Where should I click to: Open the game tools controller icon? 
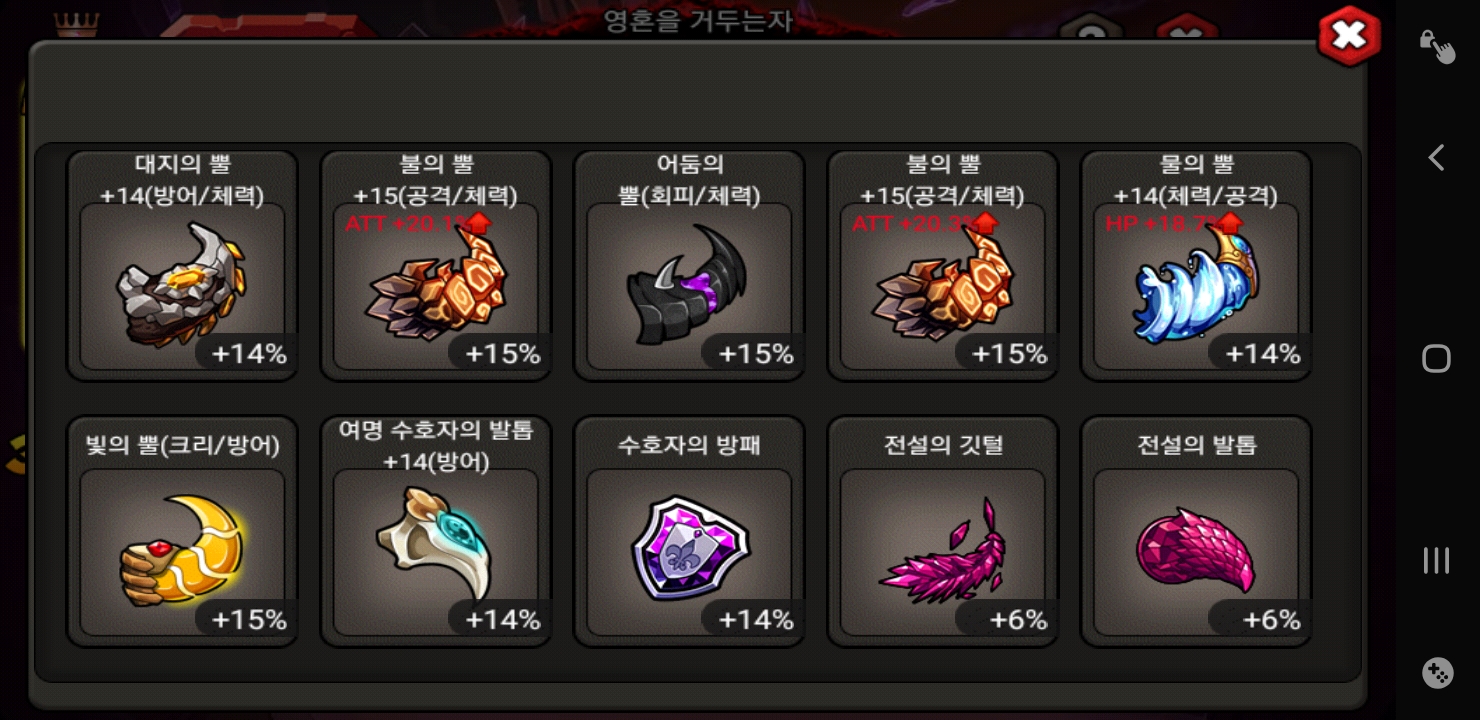tap(1437, 673)
